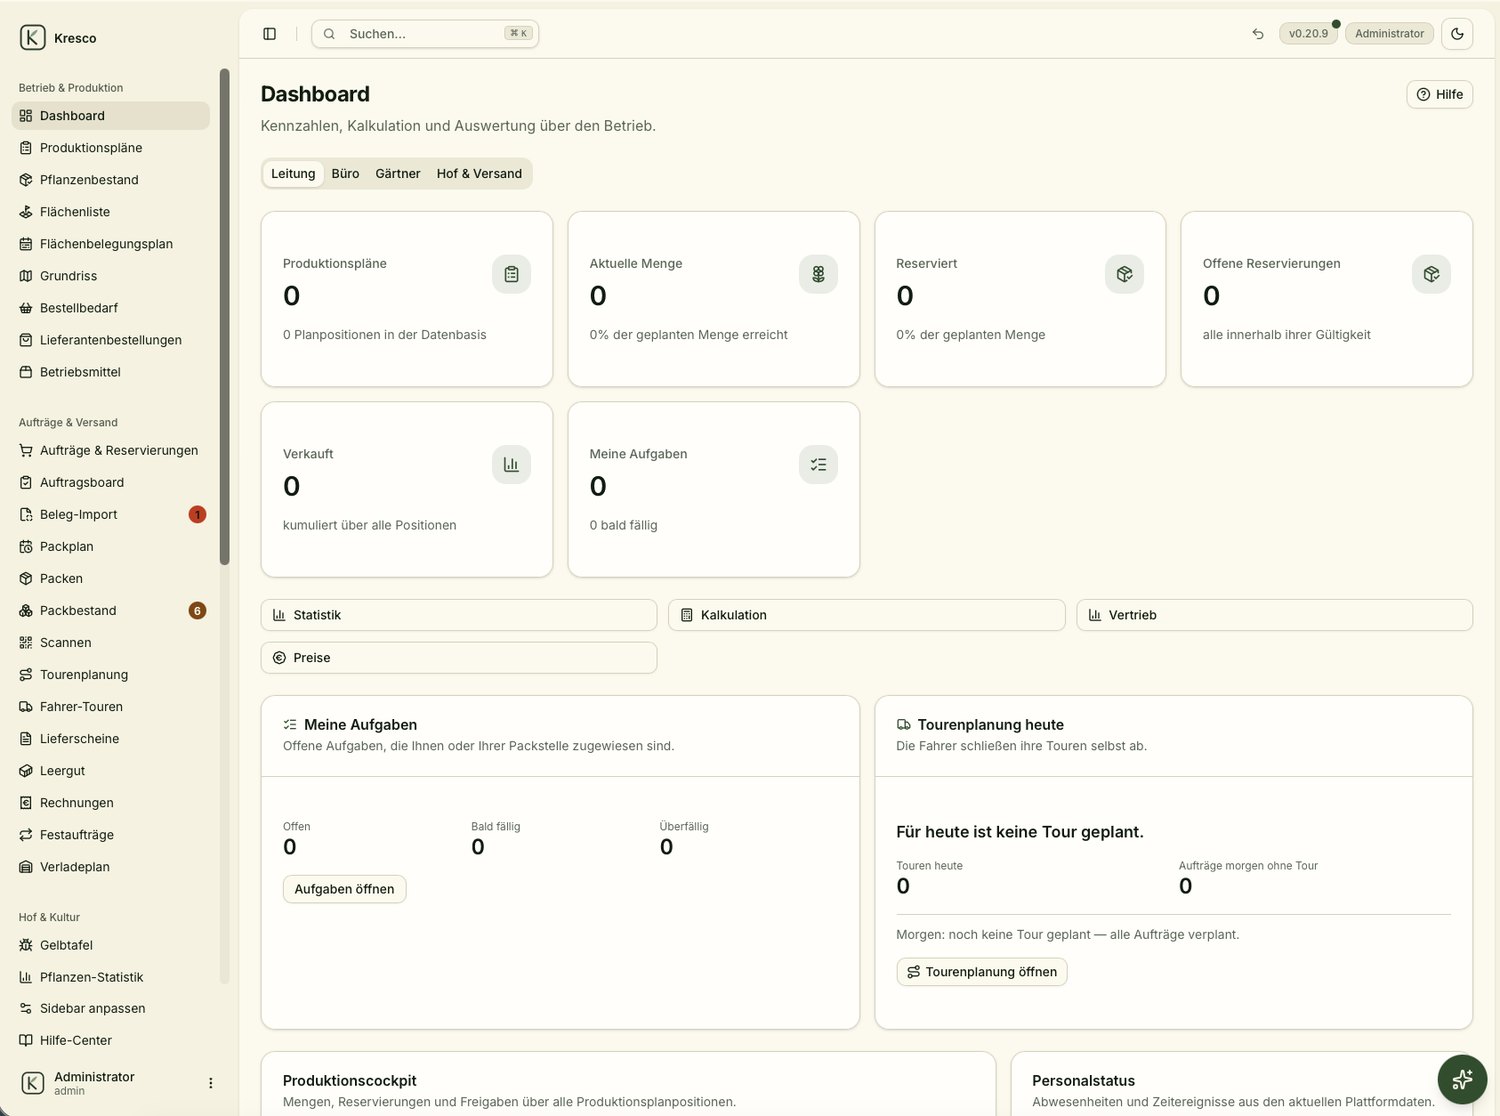Click the Festaufträge repeat icon
This screenshot has width=1500, height=1116.
26,835
